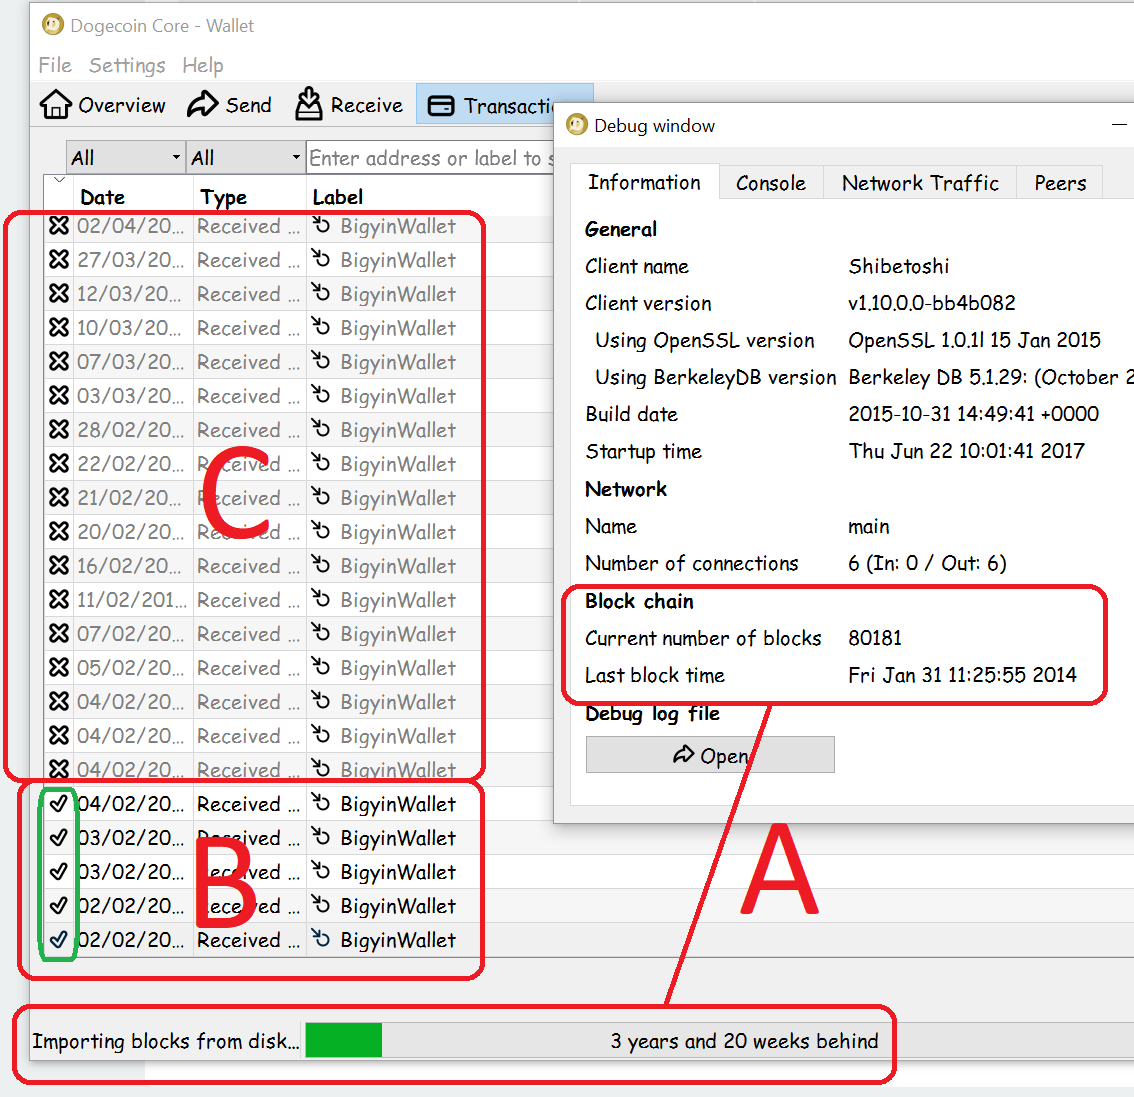
Task: Open the Receive page
Action: 349,105
